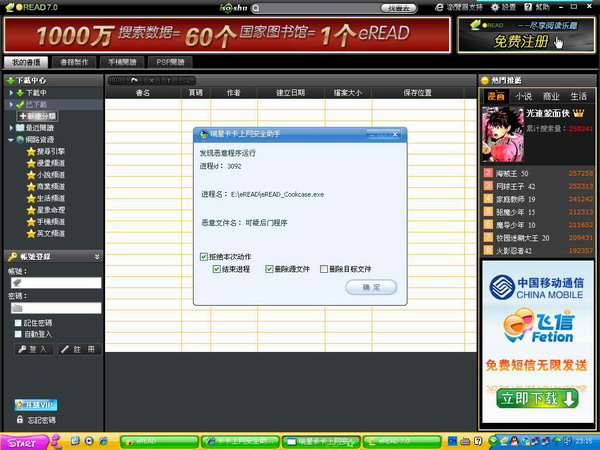Check the 自動登入 checkbox
The height and width of the screenshot is (450, 600).
tap(18, 334)
